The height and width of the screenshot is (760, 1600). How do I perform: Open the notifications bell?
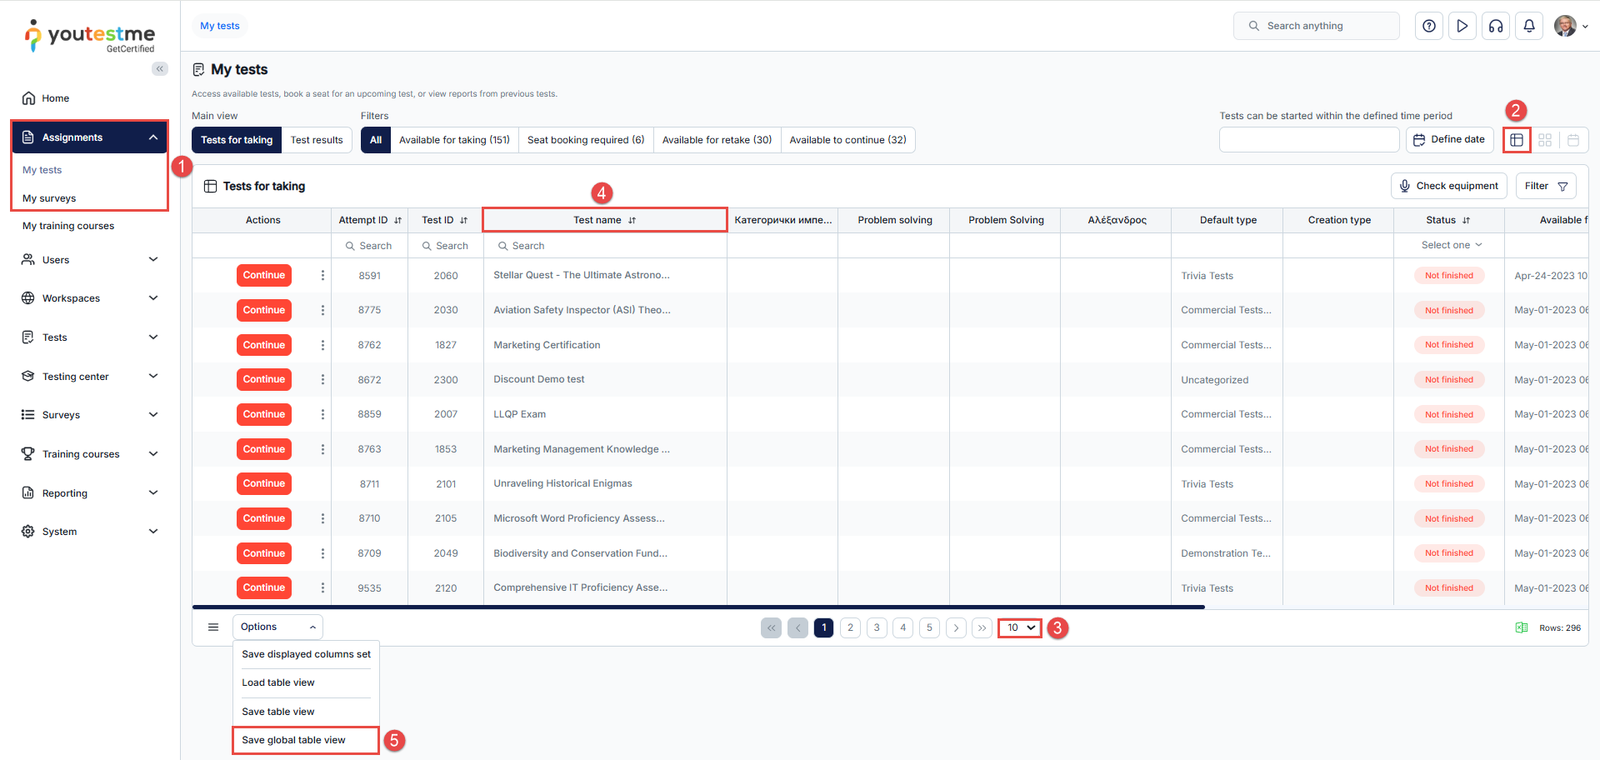click(x=1529, y=26)
